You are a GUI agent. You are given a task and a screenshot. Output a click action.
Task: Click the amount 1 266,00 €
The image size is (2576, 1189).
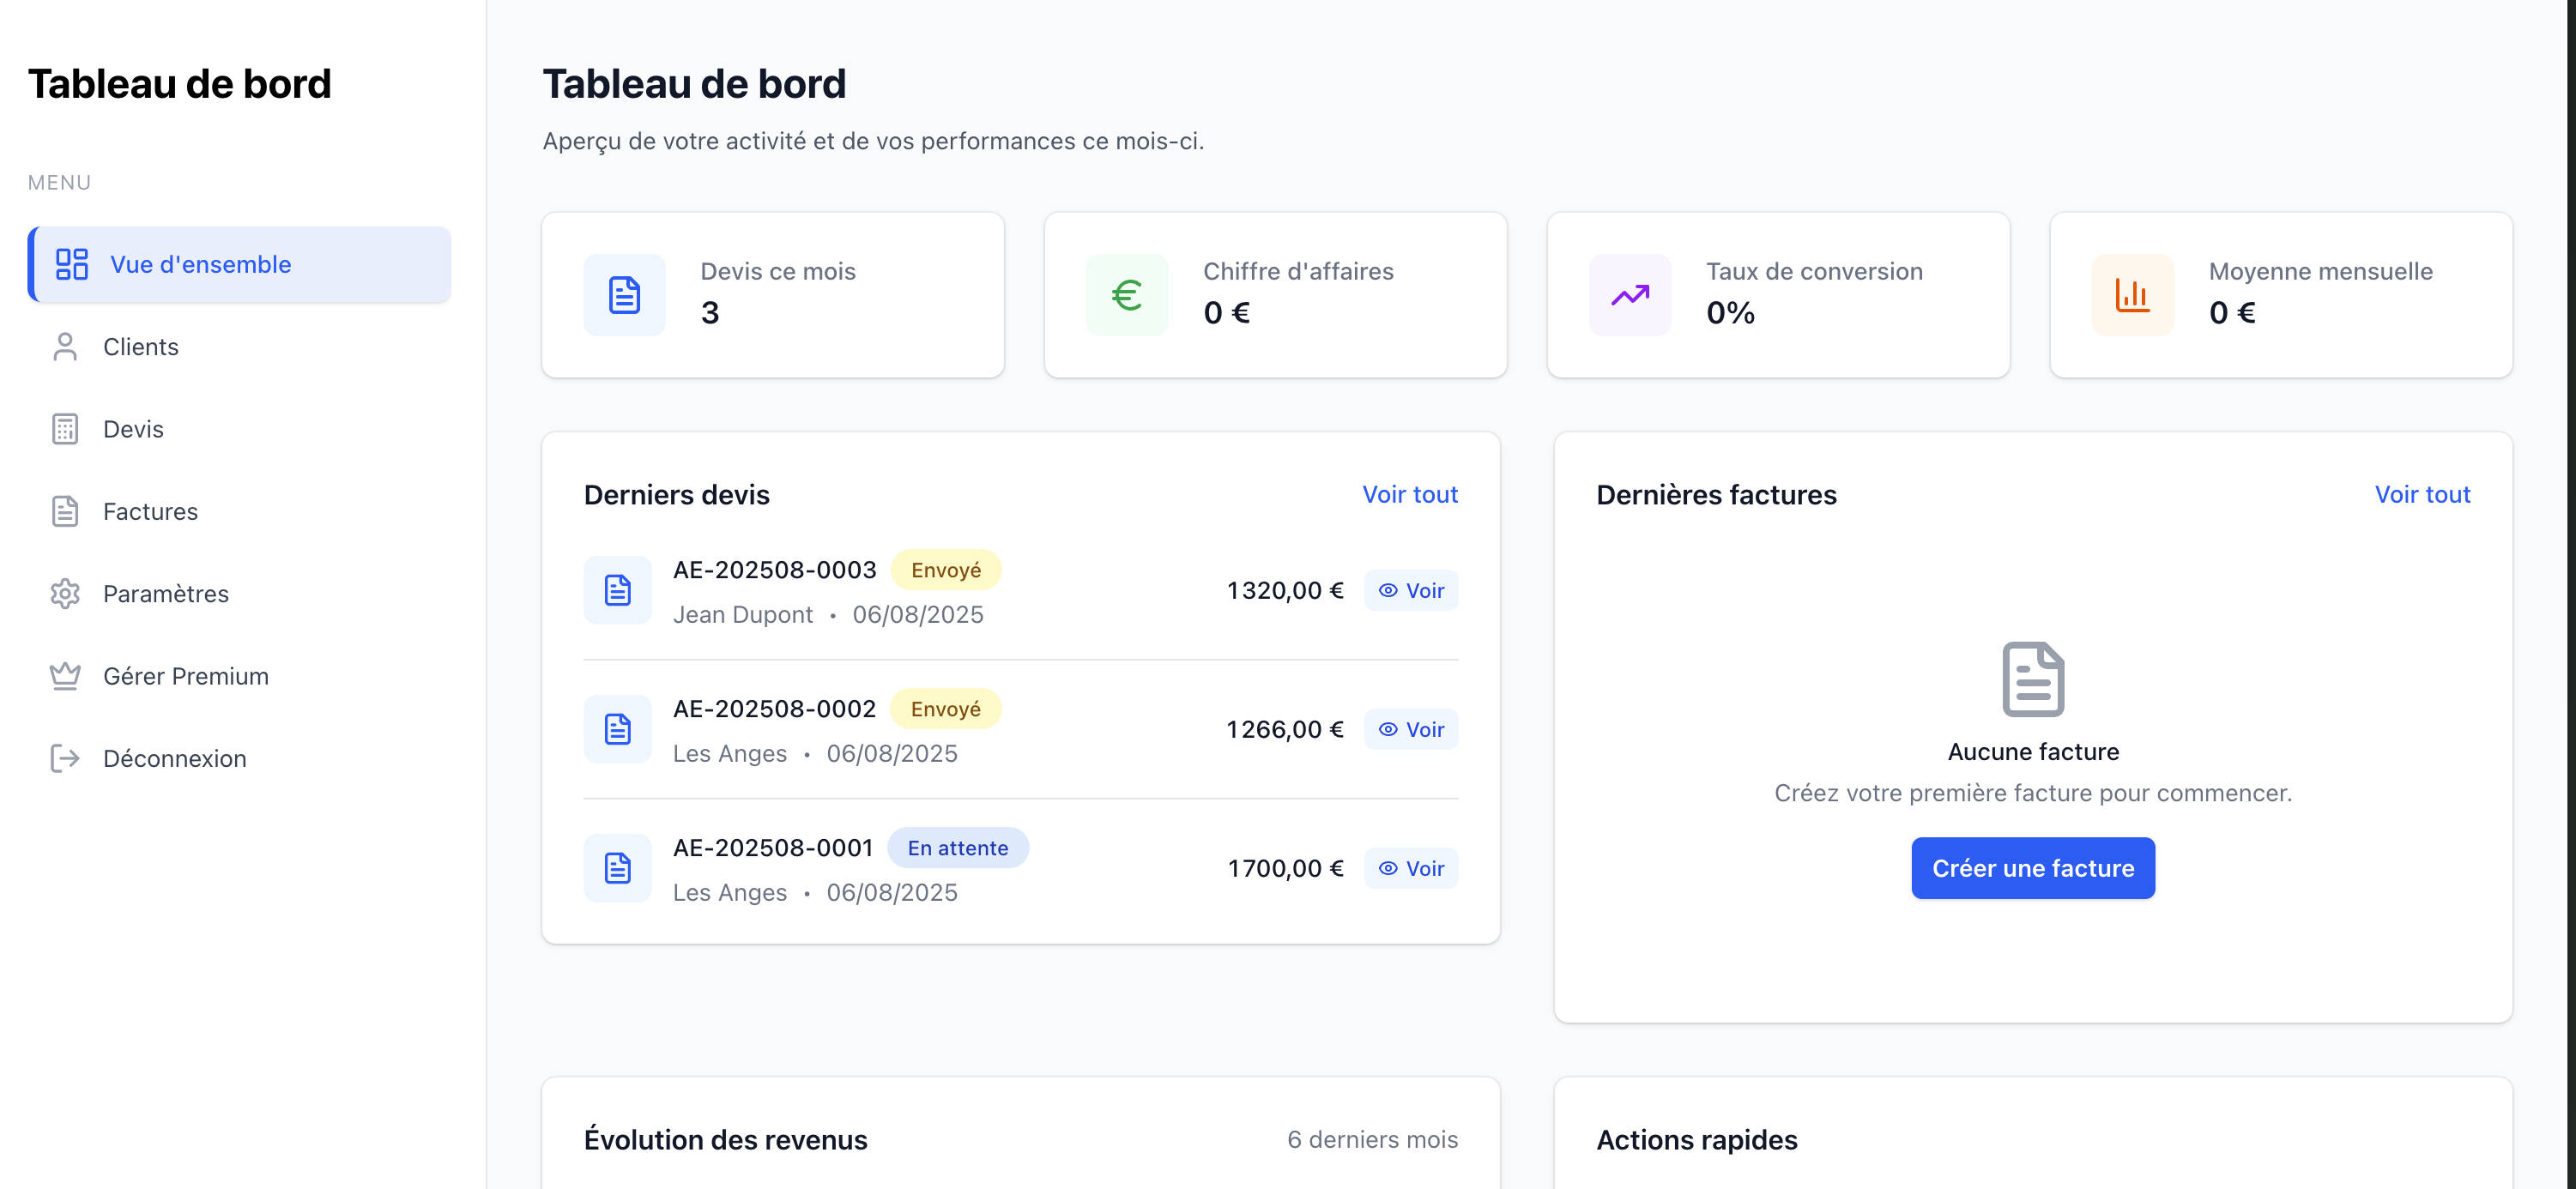1285,729
